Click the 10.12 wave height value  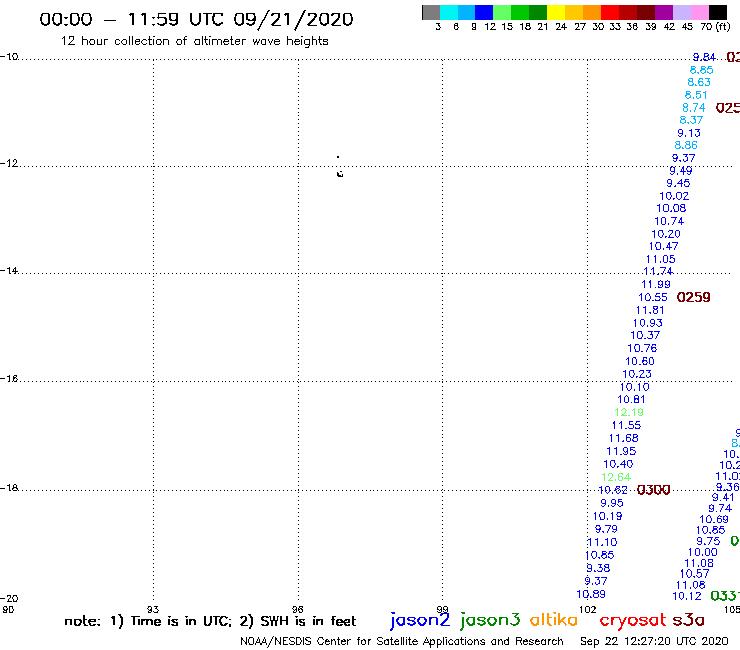pyautogui.click(x=687, y=596)
